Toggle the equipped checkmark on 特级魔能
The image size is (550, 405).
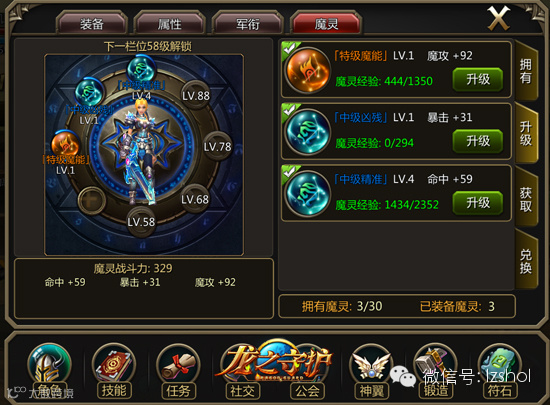pyautogui.click(x=289, y=49)
